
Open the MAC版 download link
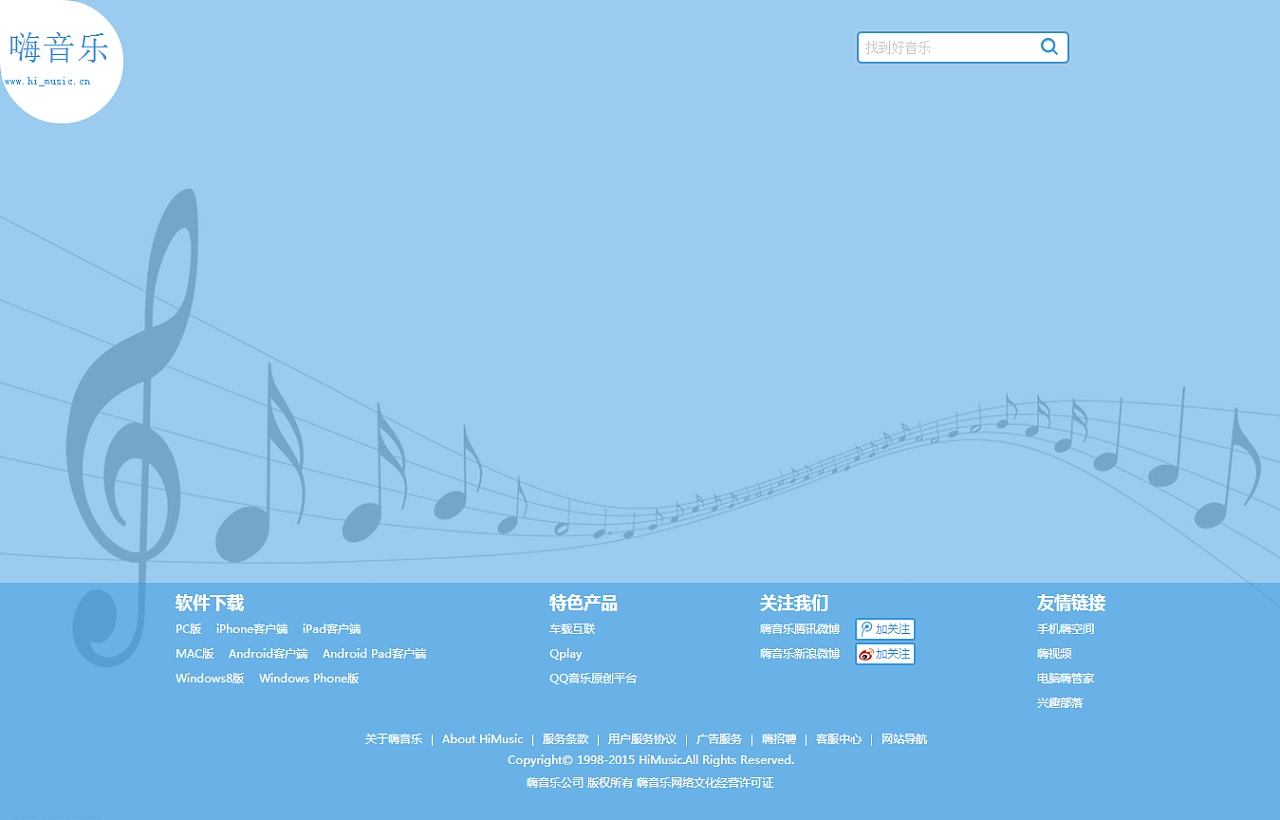195,654
